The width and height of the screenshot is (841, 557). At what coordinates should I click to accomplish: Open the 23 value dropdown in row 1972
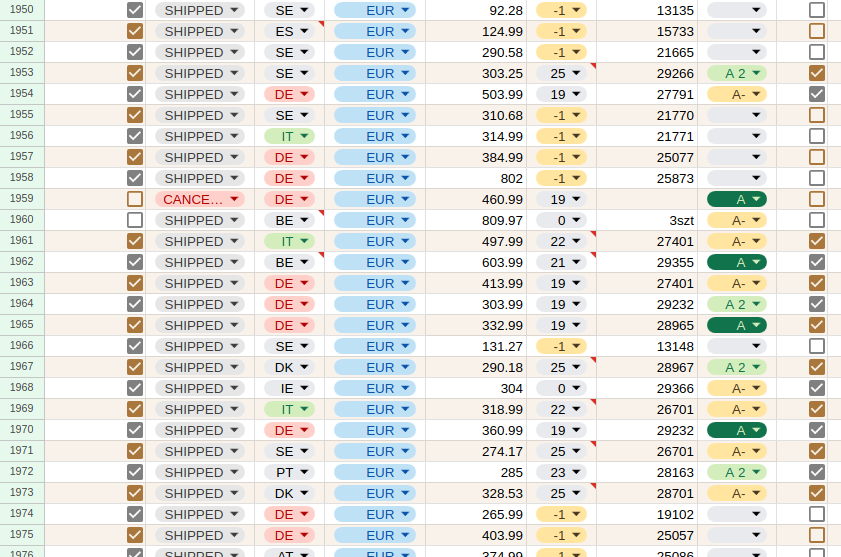[x=561, y=472]
